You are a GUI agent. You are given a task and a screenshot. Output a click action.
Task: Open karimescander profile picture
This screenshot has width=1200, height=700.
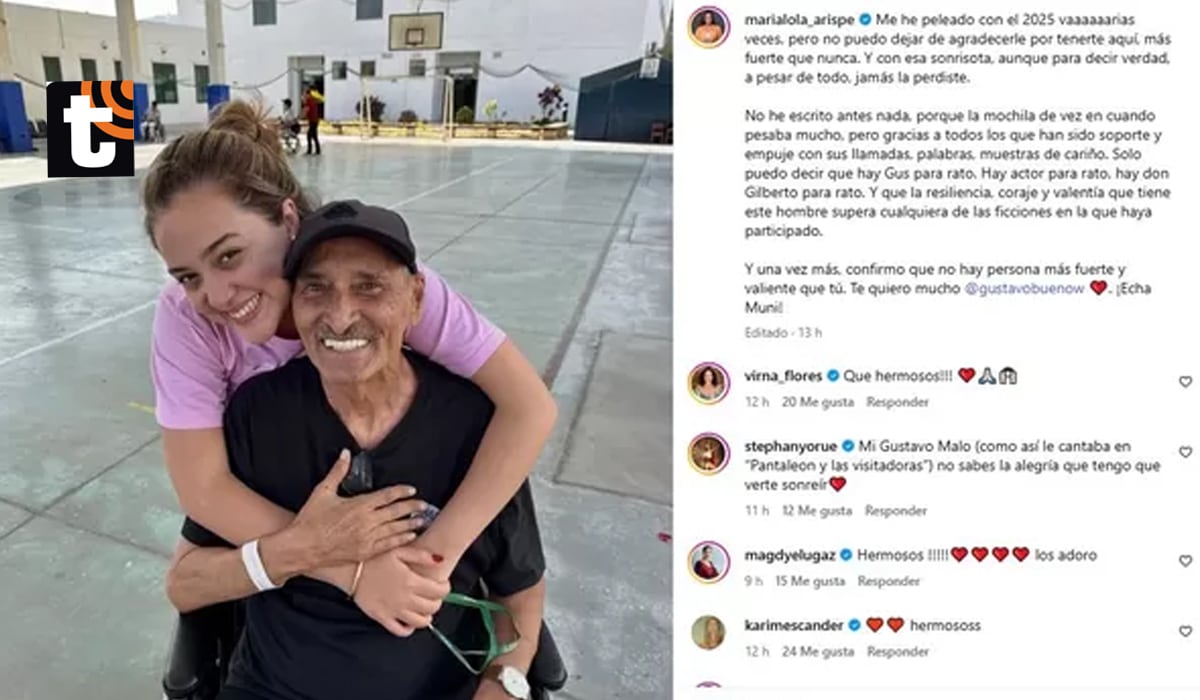[708, 632]
